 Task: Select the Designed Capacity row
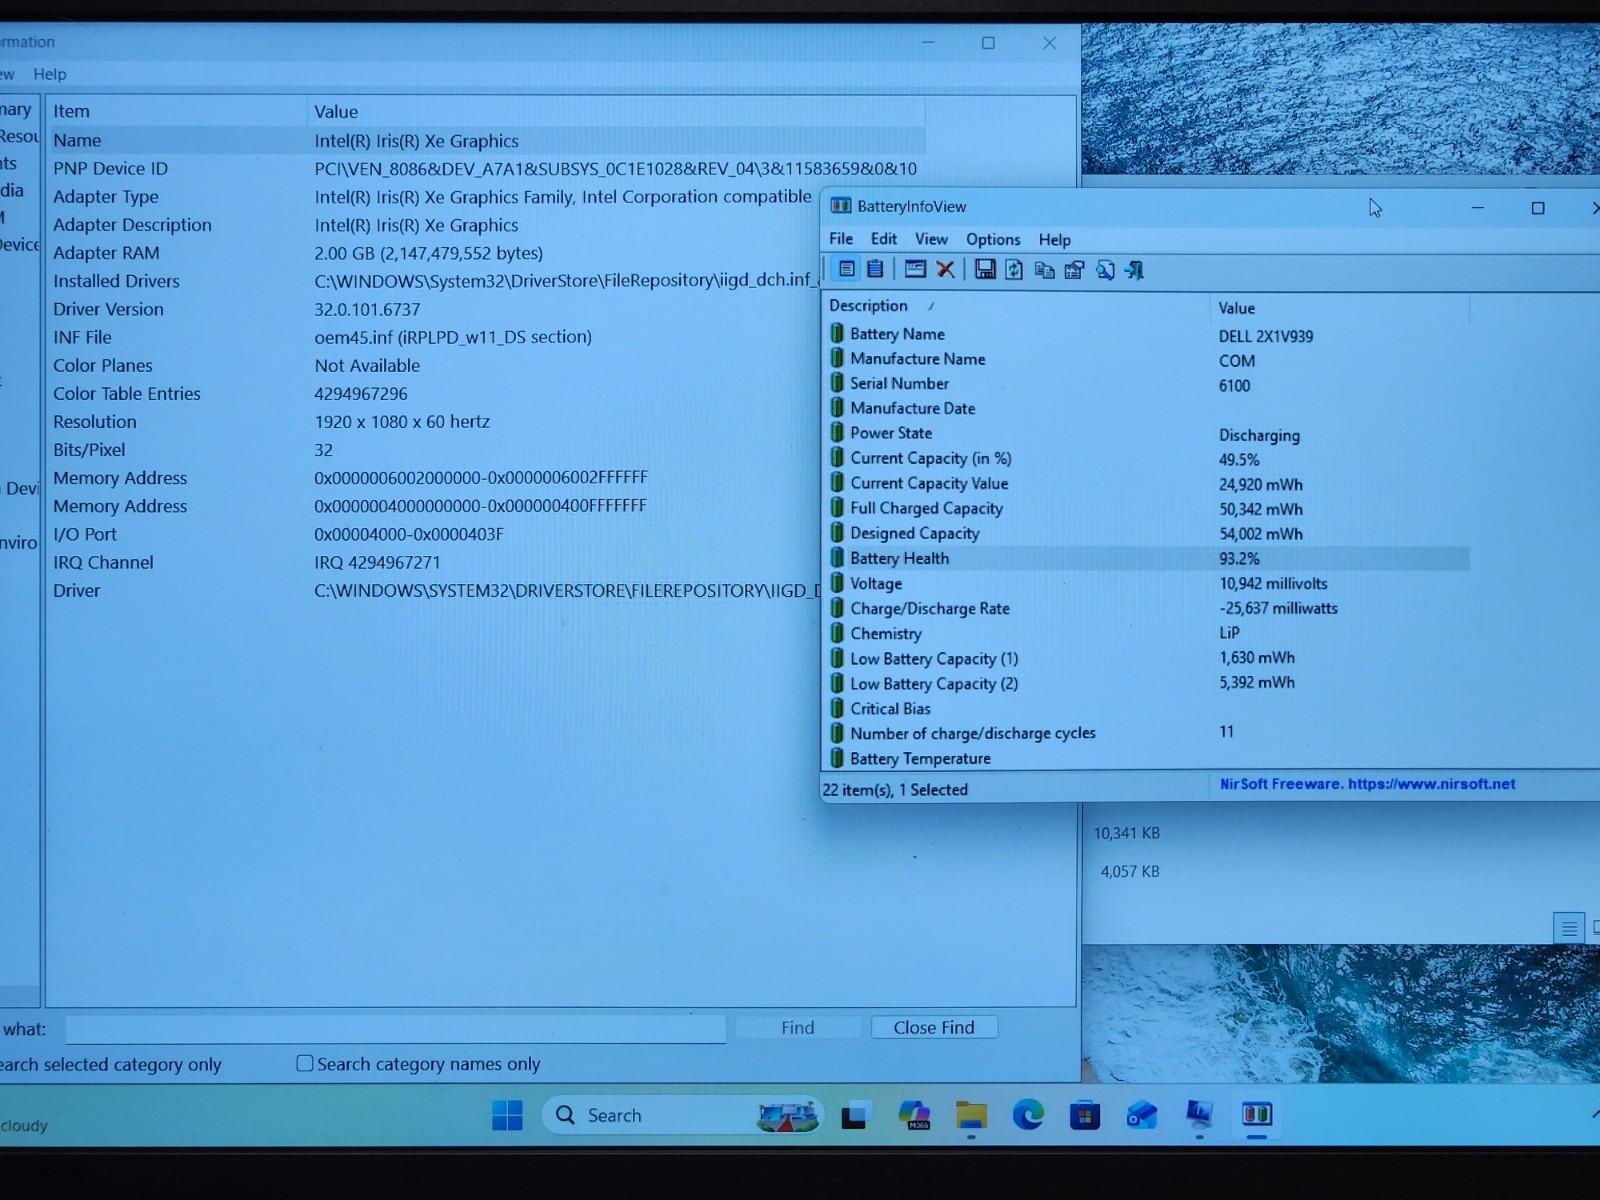pos(1148,533)
